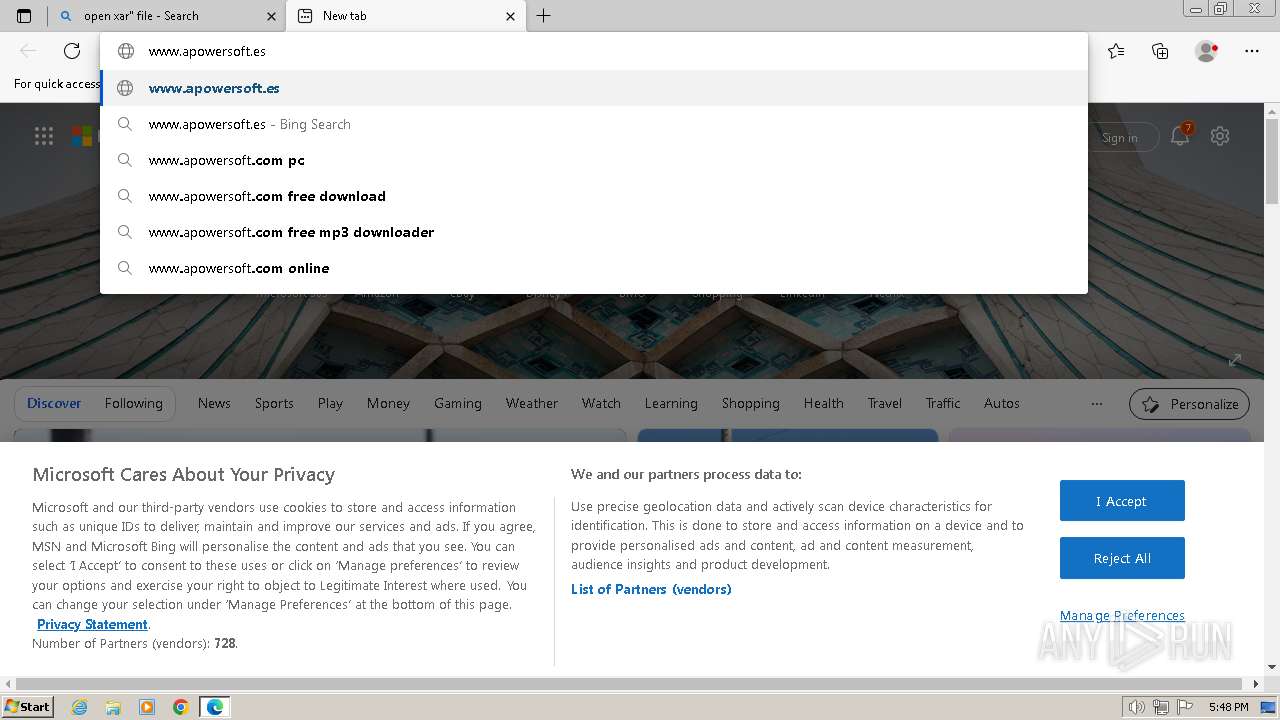Close the "open xar file - Search" tab
Screen dimensions: 1280x720
271,16
